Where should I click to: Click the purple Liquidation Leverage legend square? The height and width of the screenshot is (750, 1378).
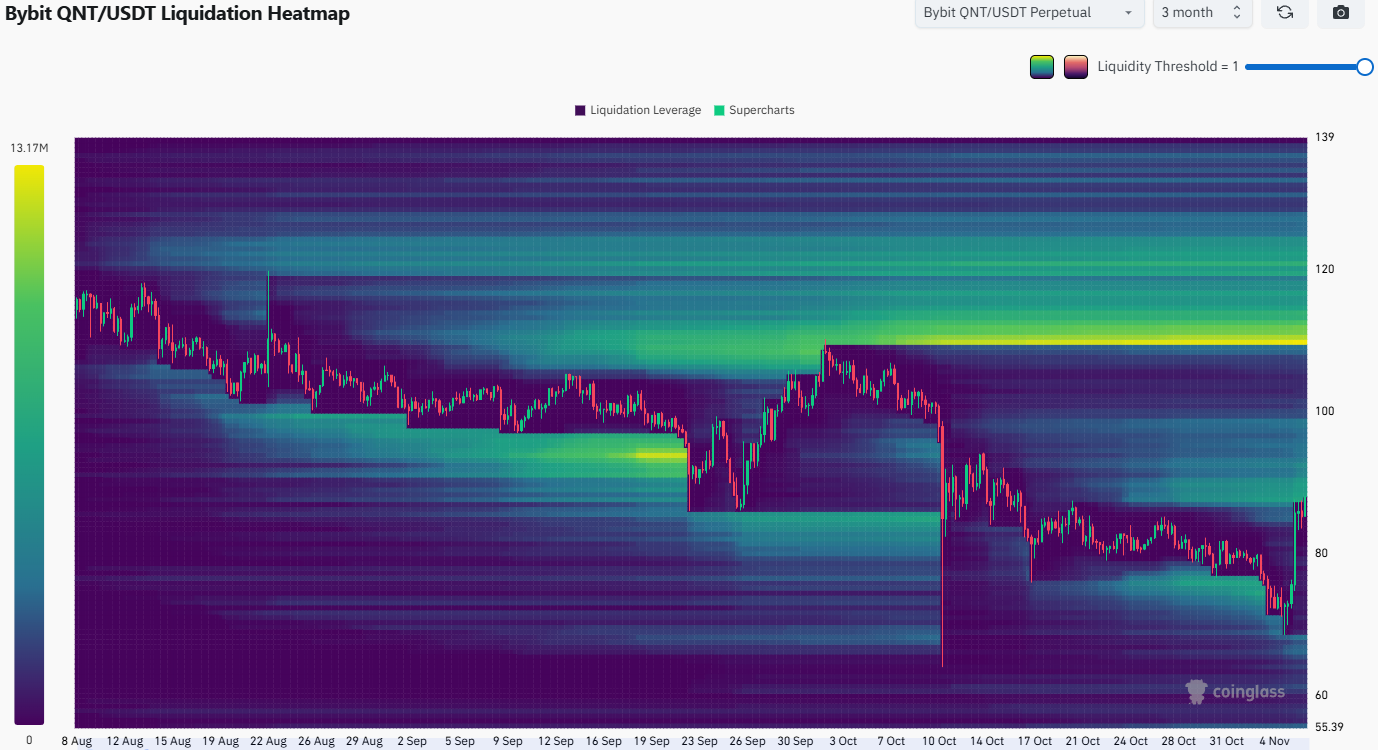pyautogui.click(x=580, y=110)
